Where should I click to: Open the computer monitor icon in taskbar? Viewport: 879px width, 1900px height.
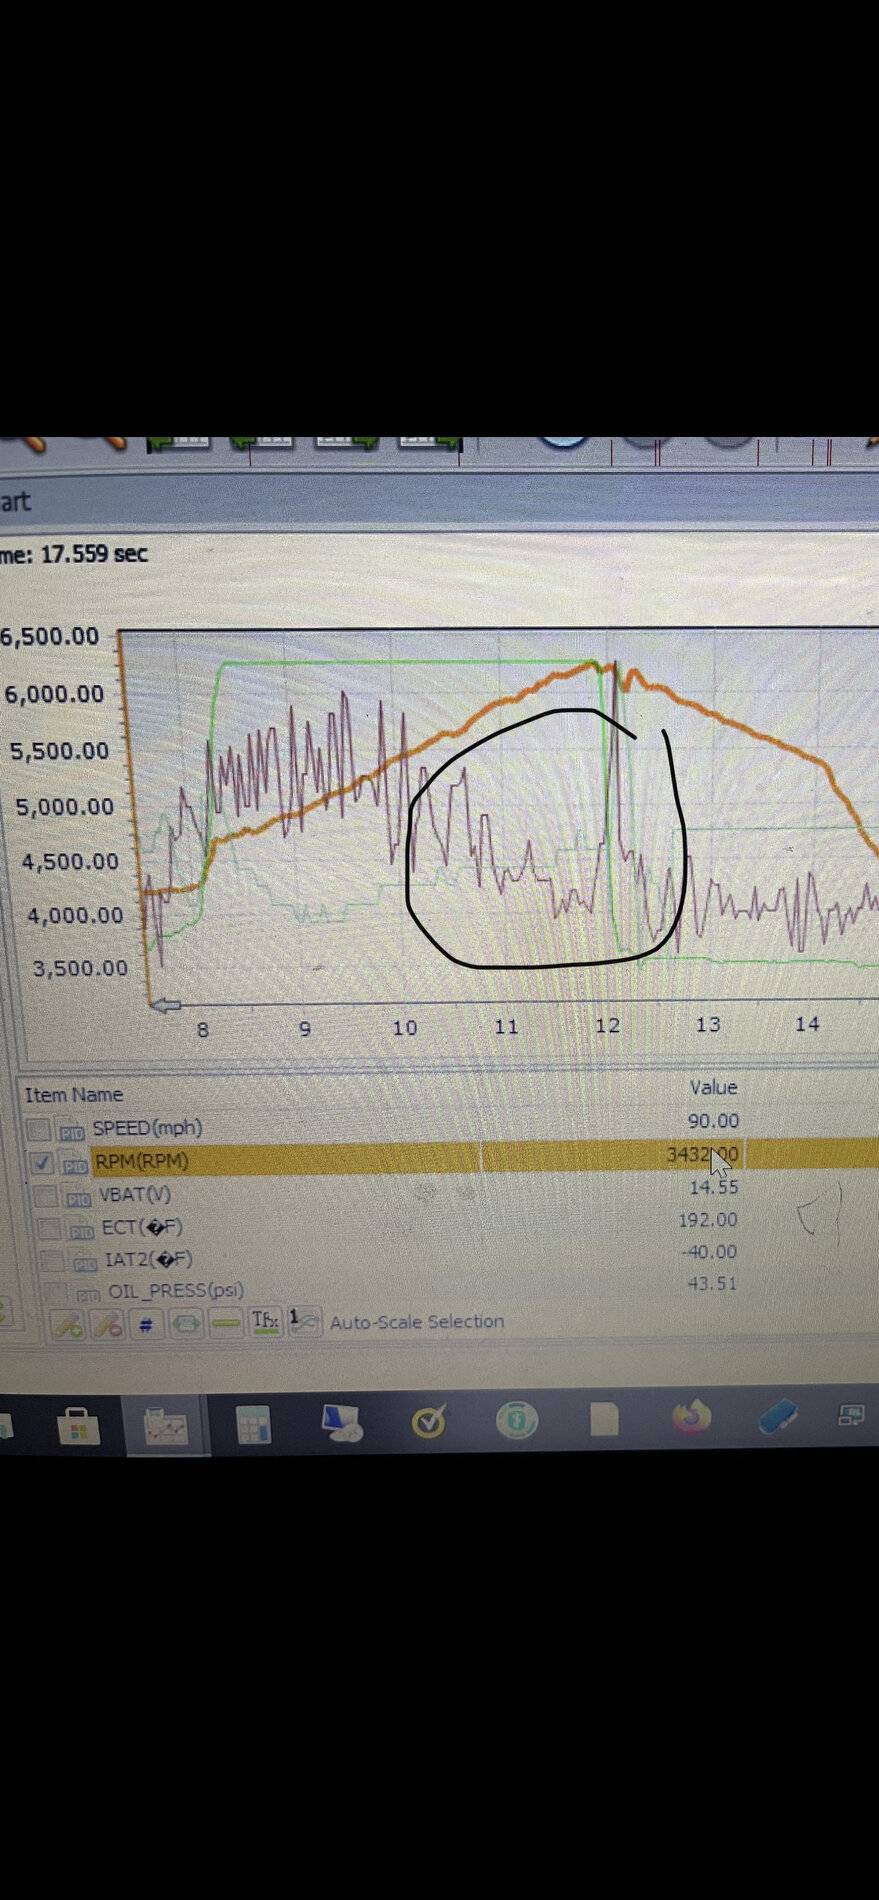tap(341, 1422)
